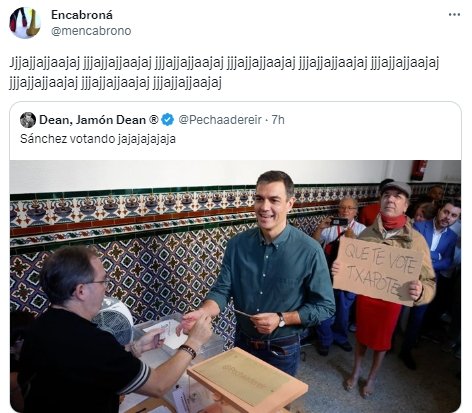Open quoted text 'Sánchez votando jajajajajaja'

98,139
